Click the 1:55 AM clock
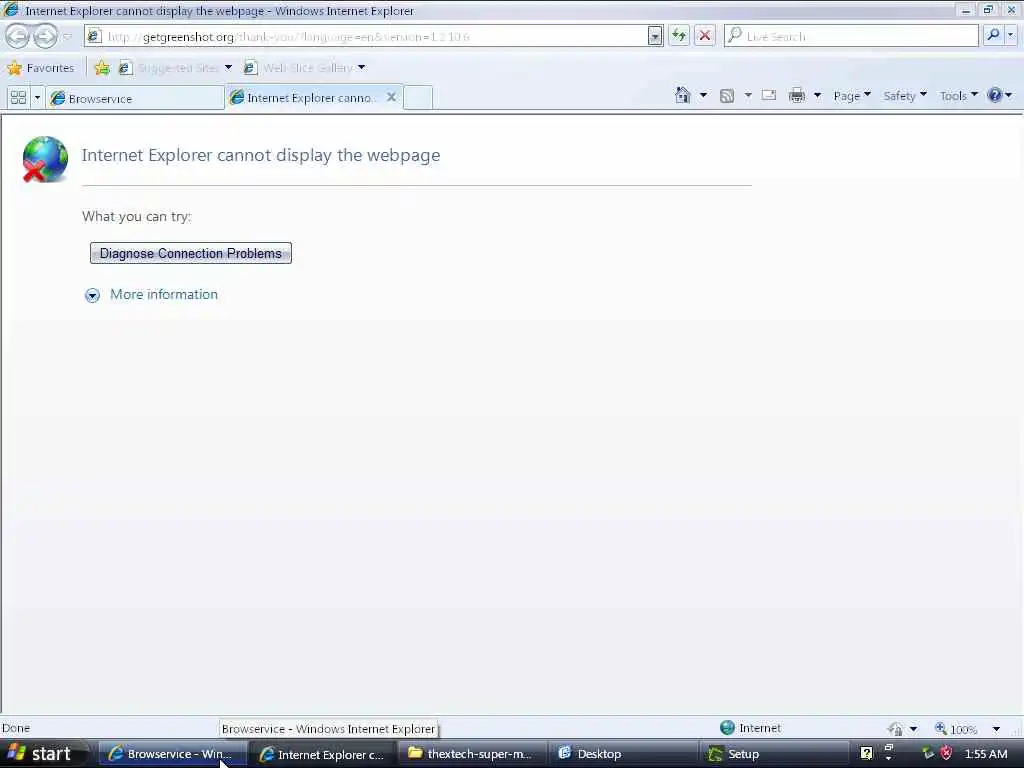This screenshot has height=768, width=1024. pos(985,754)
